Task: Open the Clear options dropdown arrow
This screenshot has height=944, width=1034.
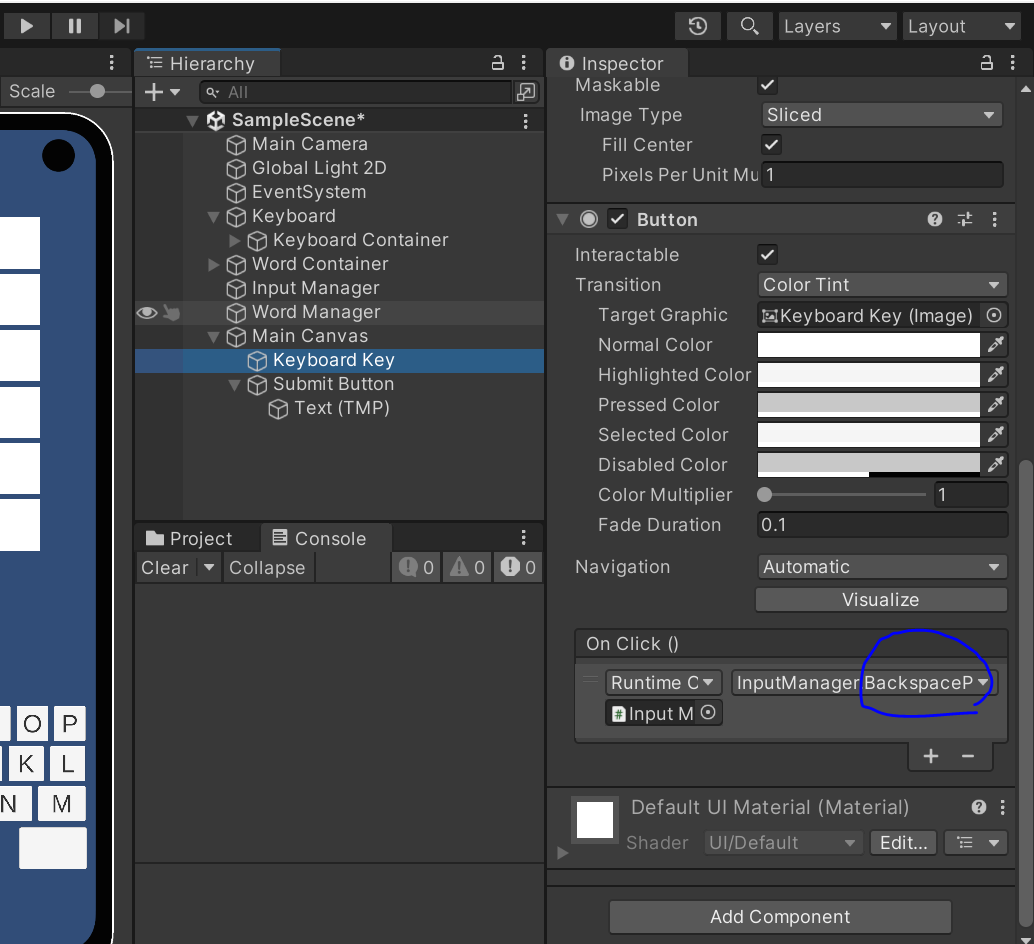Action: coord(209,568)
